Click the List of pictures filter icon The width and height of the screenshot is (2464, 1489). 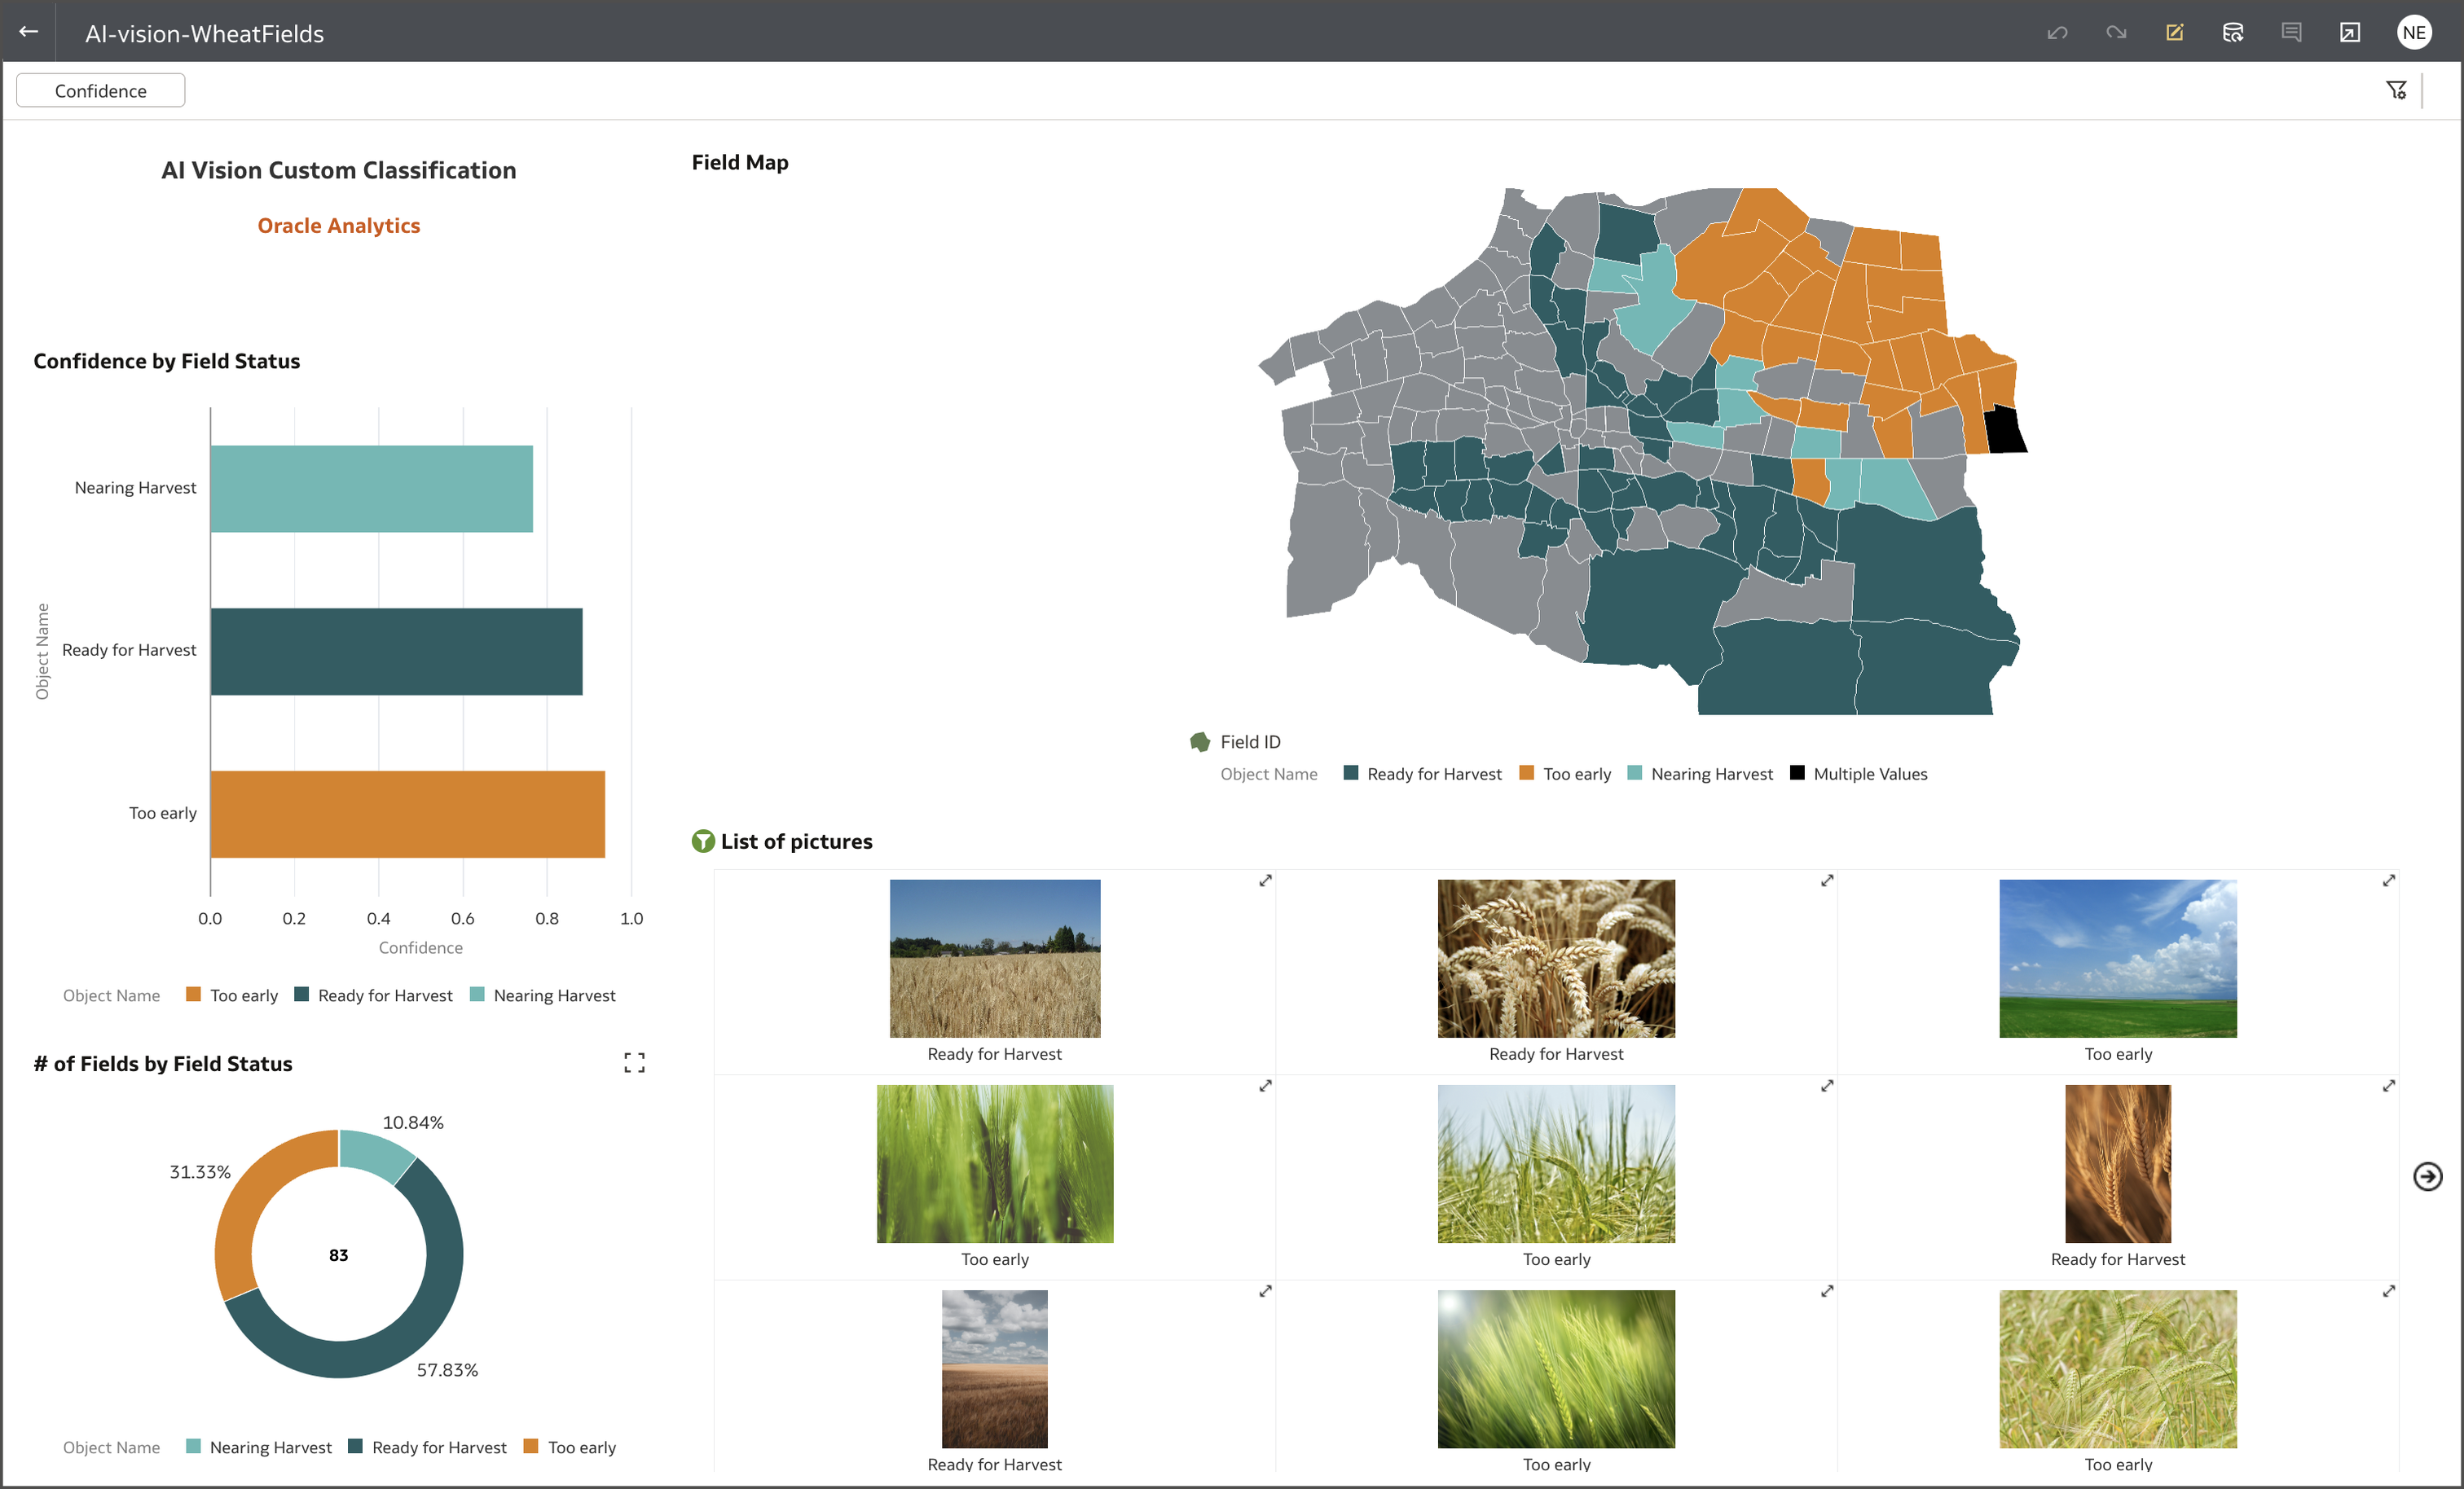click(x=703, y=841)
